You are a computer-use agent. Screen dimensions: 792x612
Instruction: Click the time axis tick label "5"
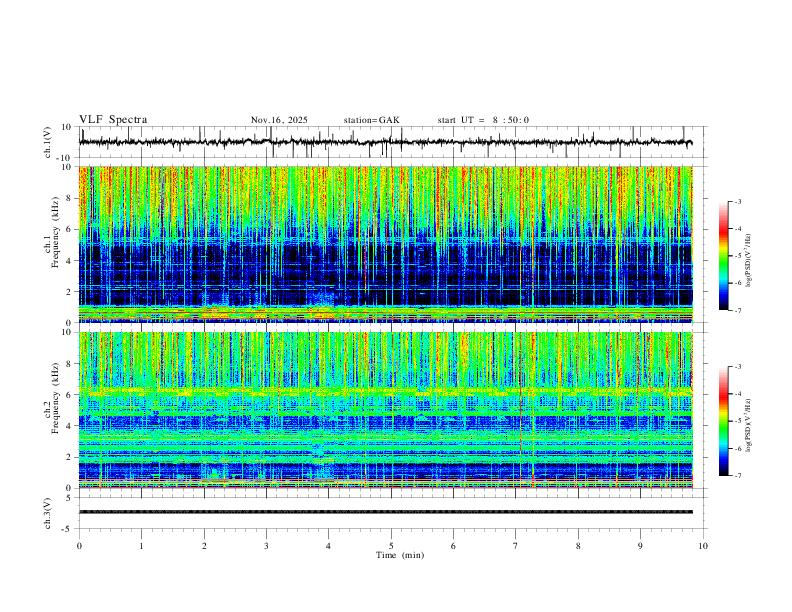click(391, 546)
